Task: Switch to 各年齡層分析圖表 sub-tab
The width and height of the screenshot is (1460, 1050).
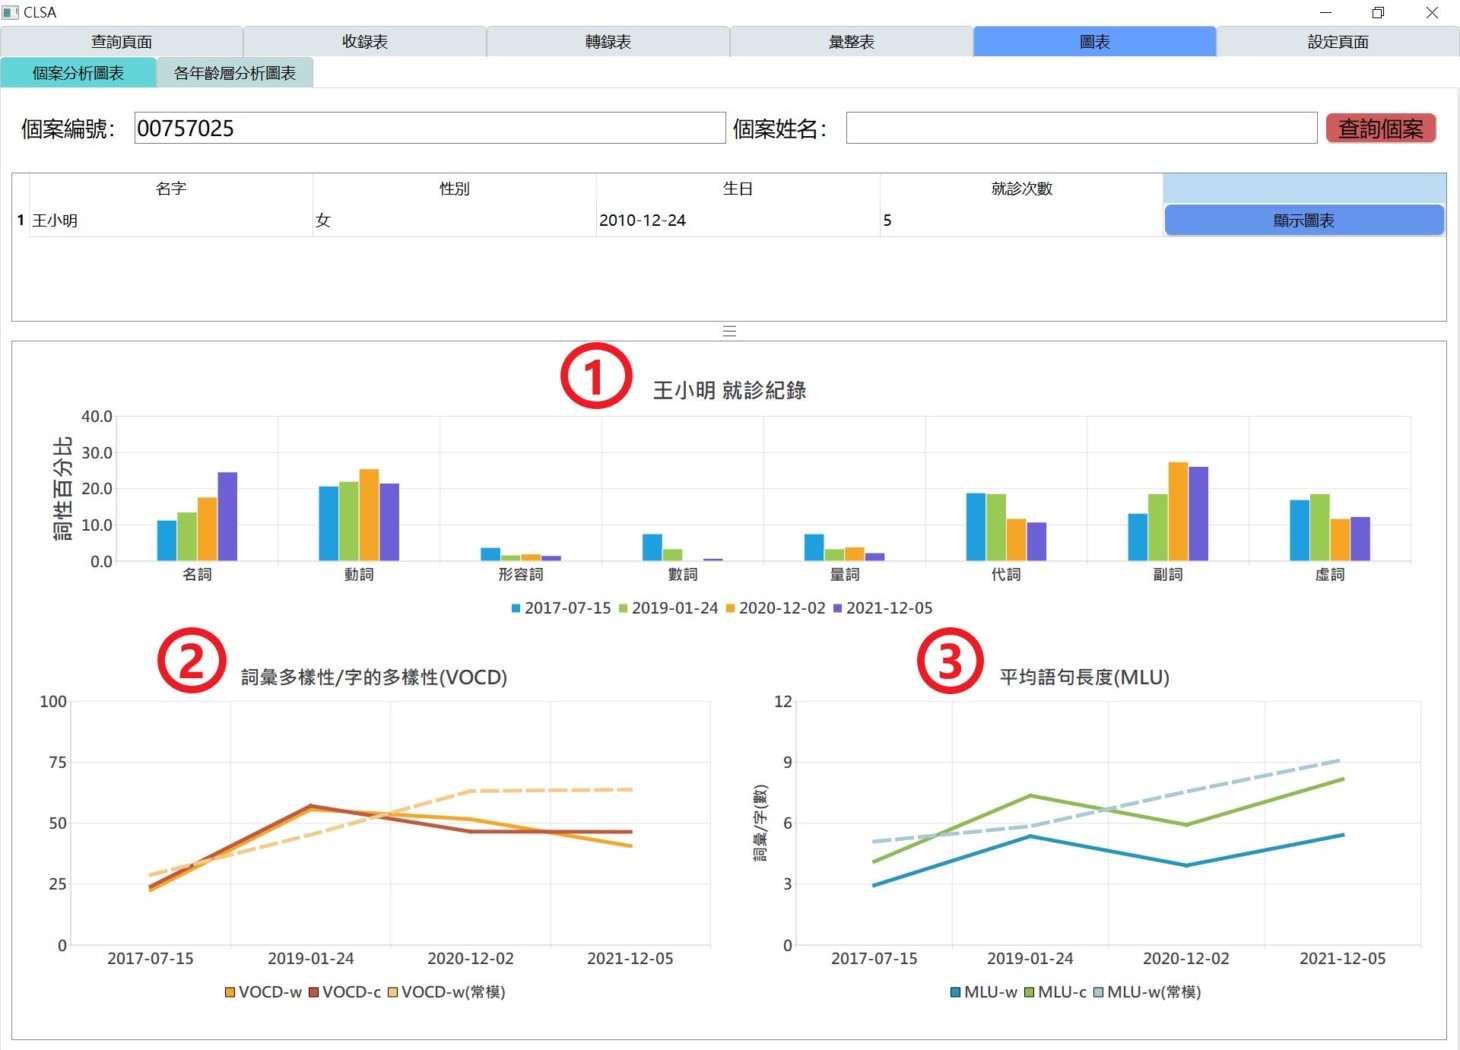Action: (x=234, y=73)
